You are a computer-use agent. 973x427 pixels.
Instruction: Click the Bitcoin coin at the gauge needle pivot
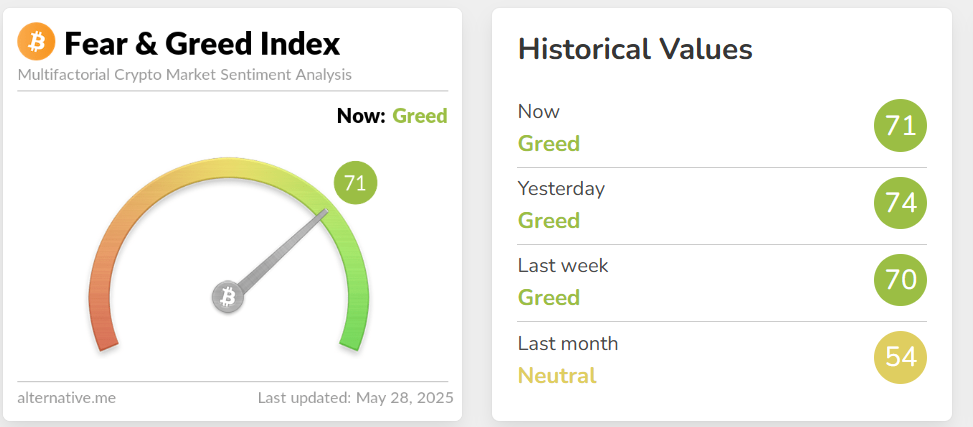coord(228,297)
